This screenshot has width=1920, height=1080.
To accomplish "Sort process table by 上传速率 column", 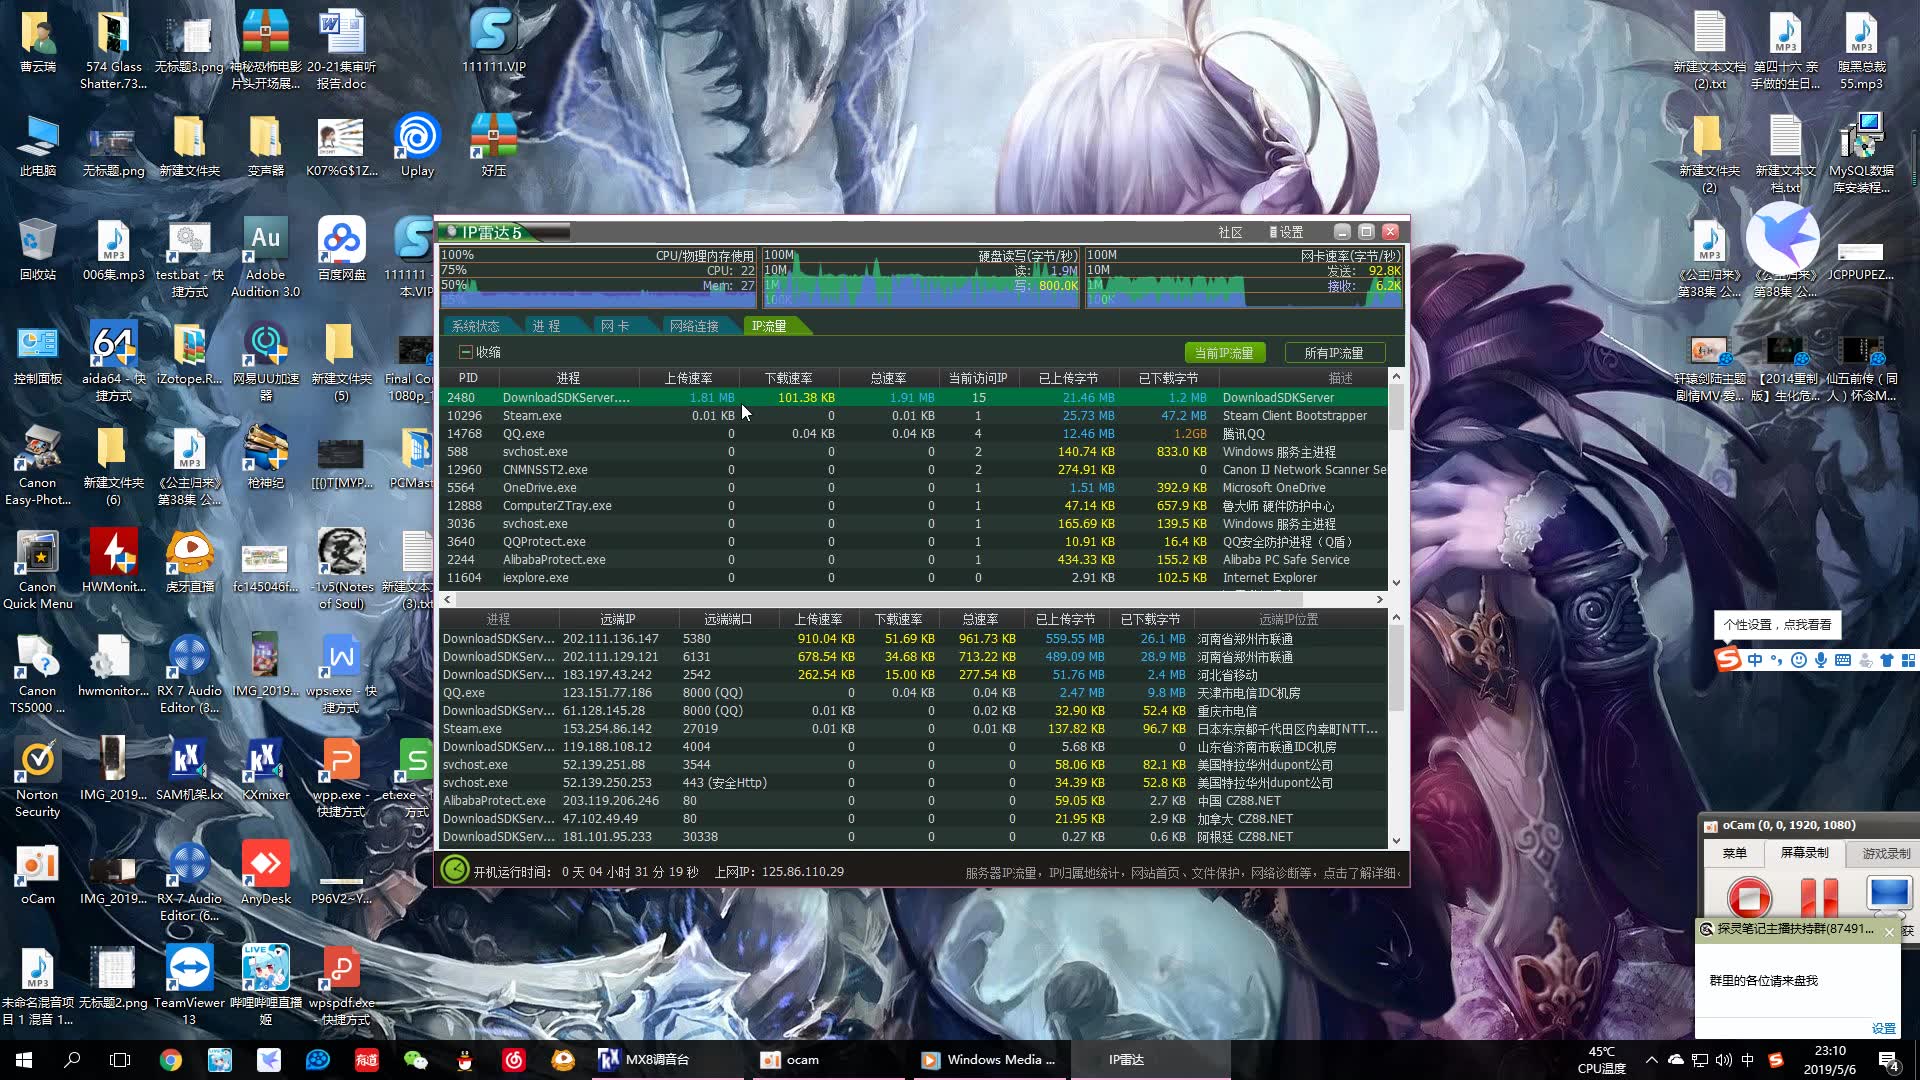I will 689,378.
